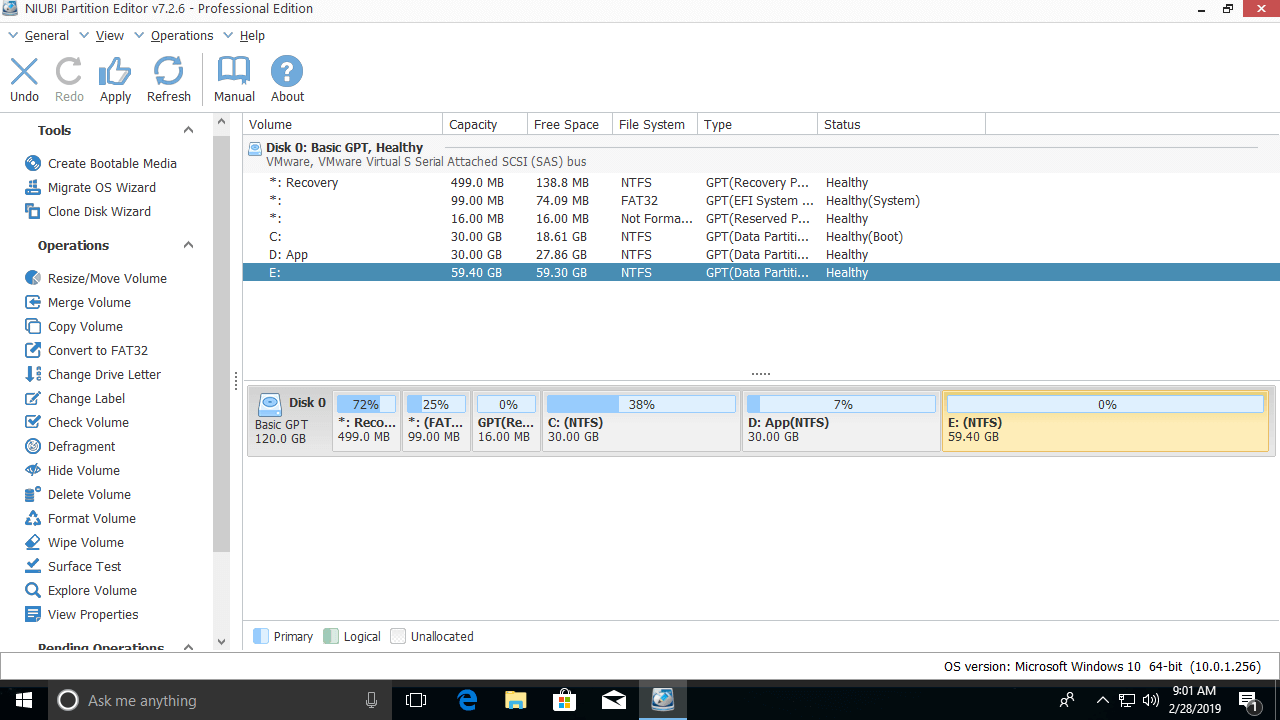Select the C: (NTFS) partition block
The width and height of the screenshot is (1280, 720).
640,421
